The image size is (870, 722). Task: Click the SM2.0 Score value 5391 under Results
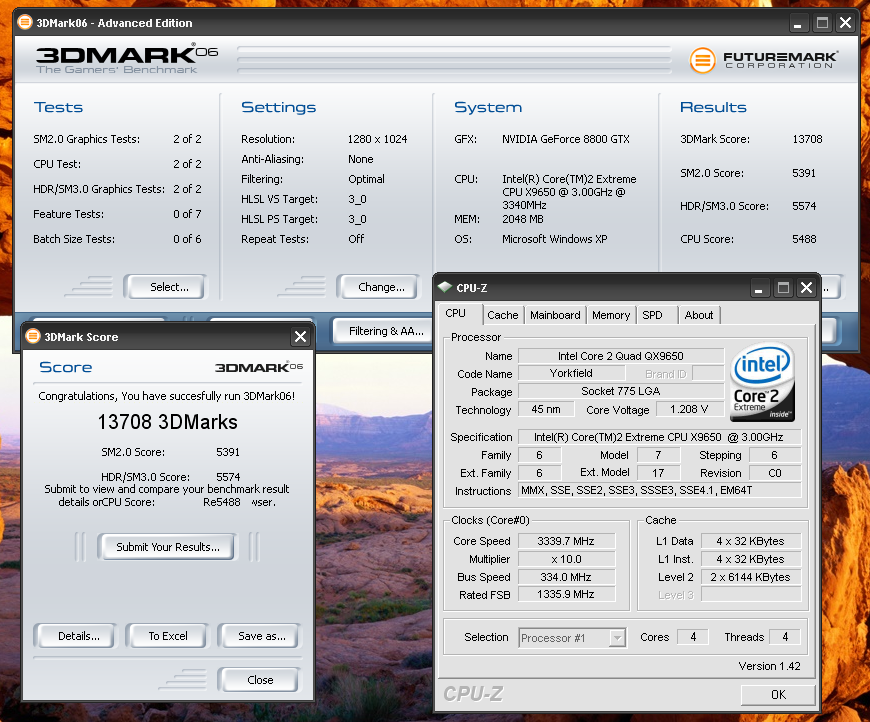804,173
